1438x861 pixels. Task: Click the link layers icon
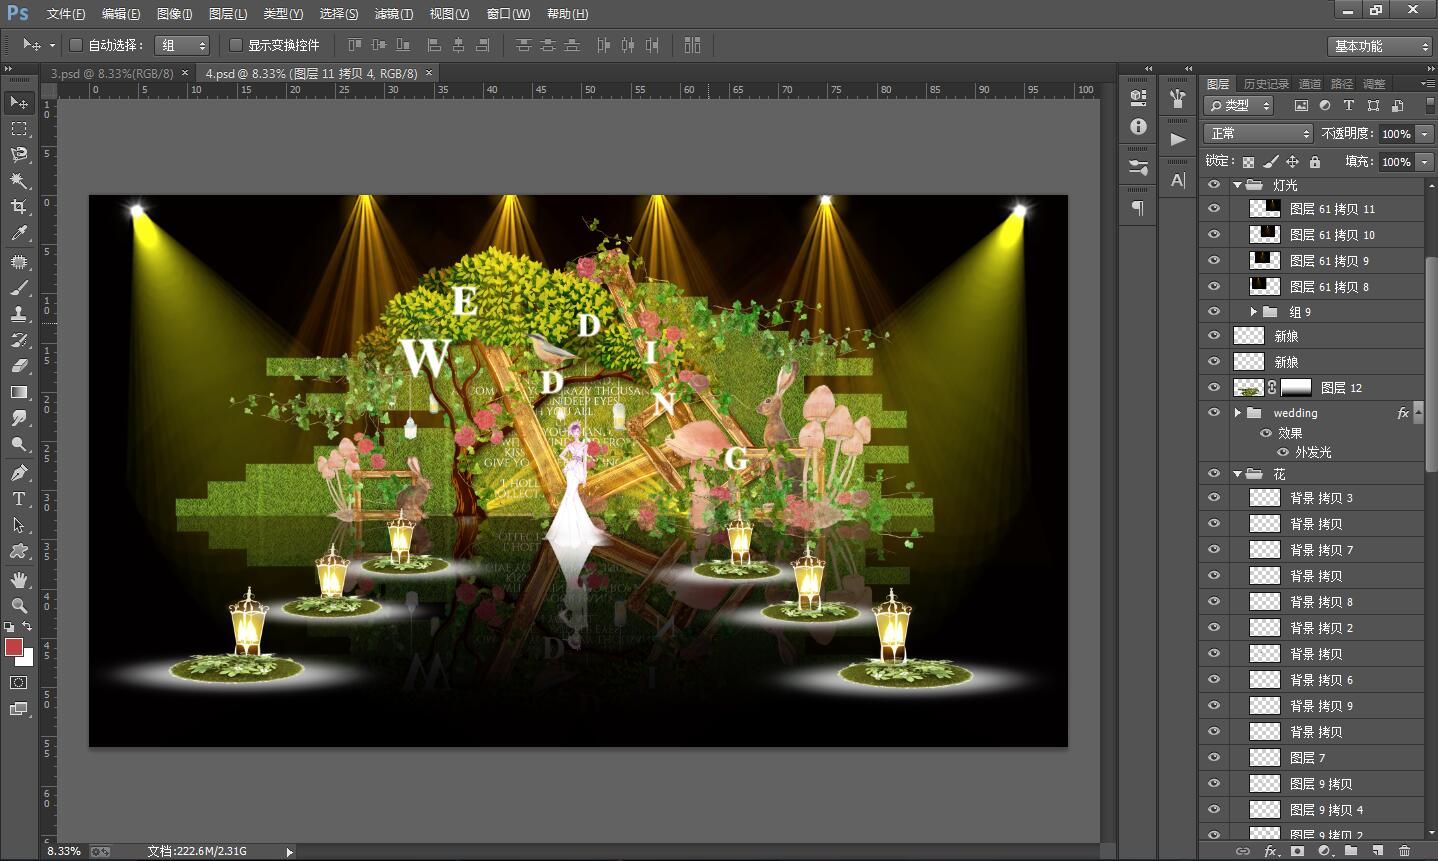click(x=1243, y=851)
